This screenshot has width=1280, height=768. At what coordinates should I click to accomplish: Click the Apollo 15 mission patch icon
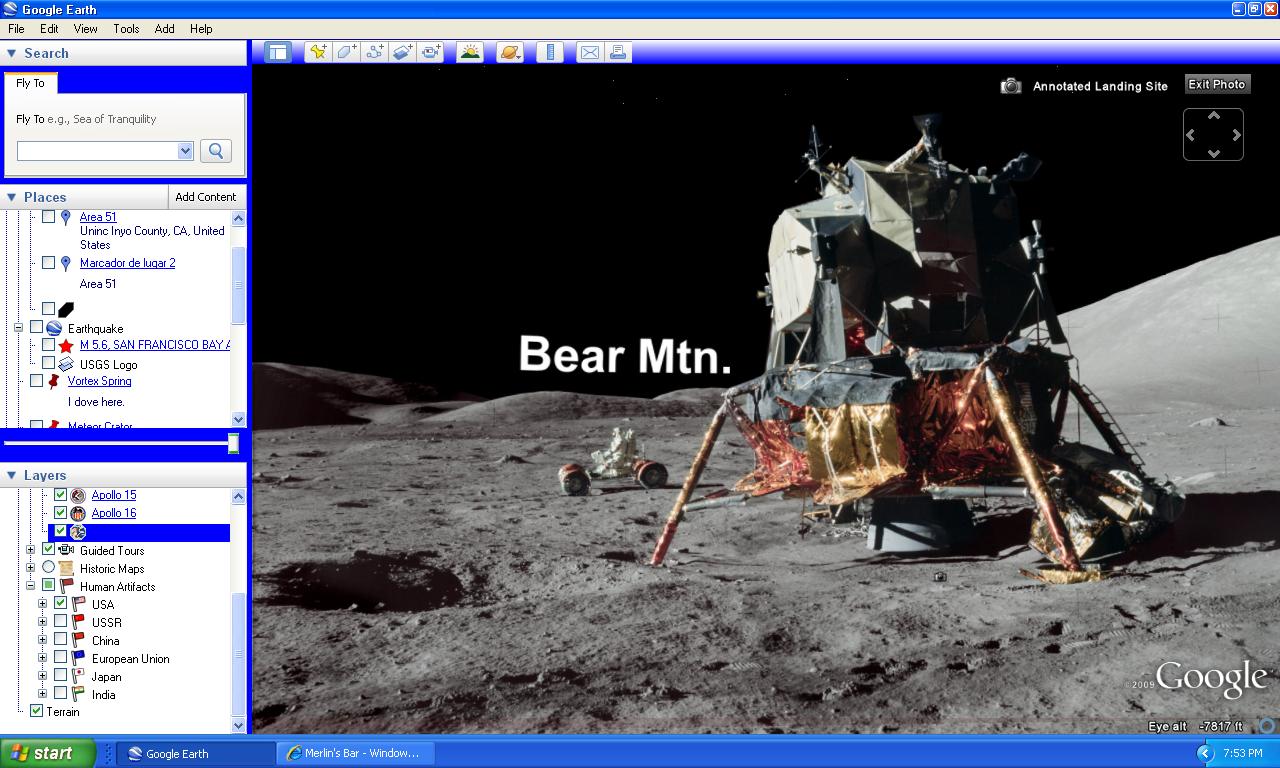click(78, 496)
